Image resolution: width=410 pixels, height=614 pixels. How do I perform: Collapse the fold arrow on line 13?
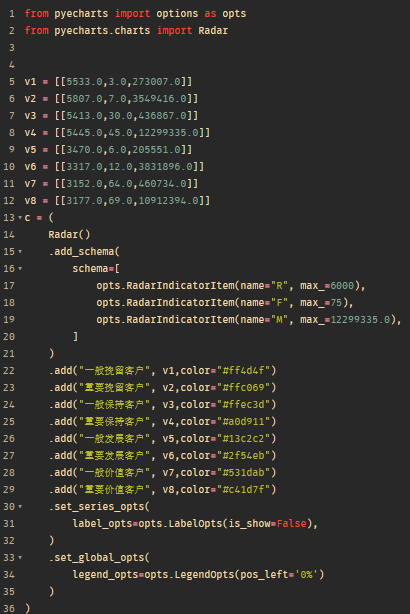(20, 217)
